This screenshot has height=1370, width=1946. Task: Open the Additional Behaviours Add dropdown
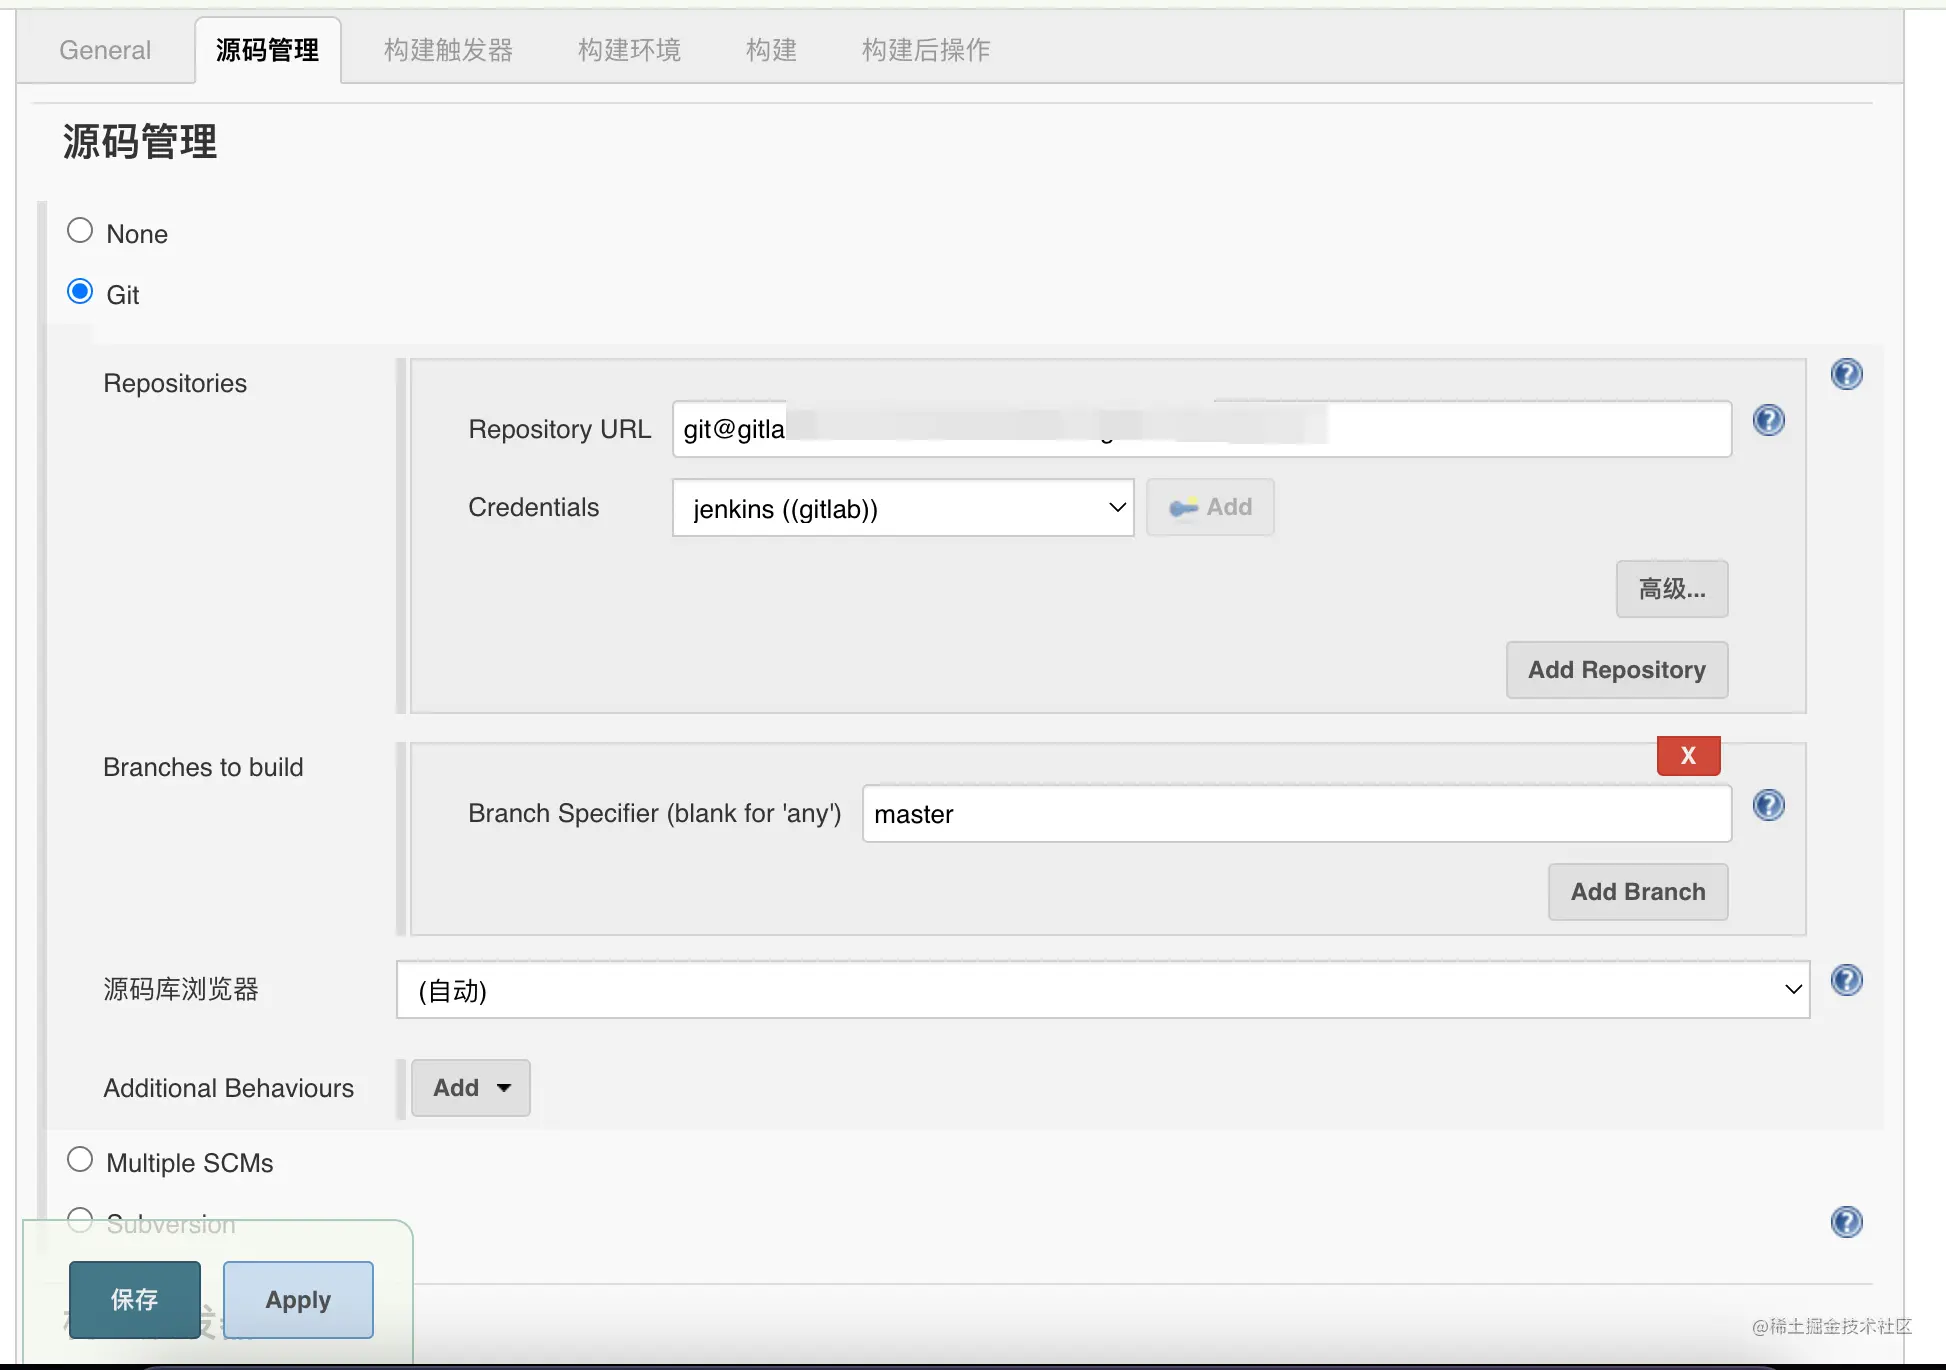pyautogui.click(x=471, y=1088)
